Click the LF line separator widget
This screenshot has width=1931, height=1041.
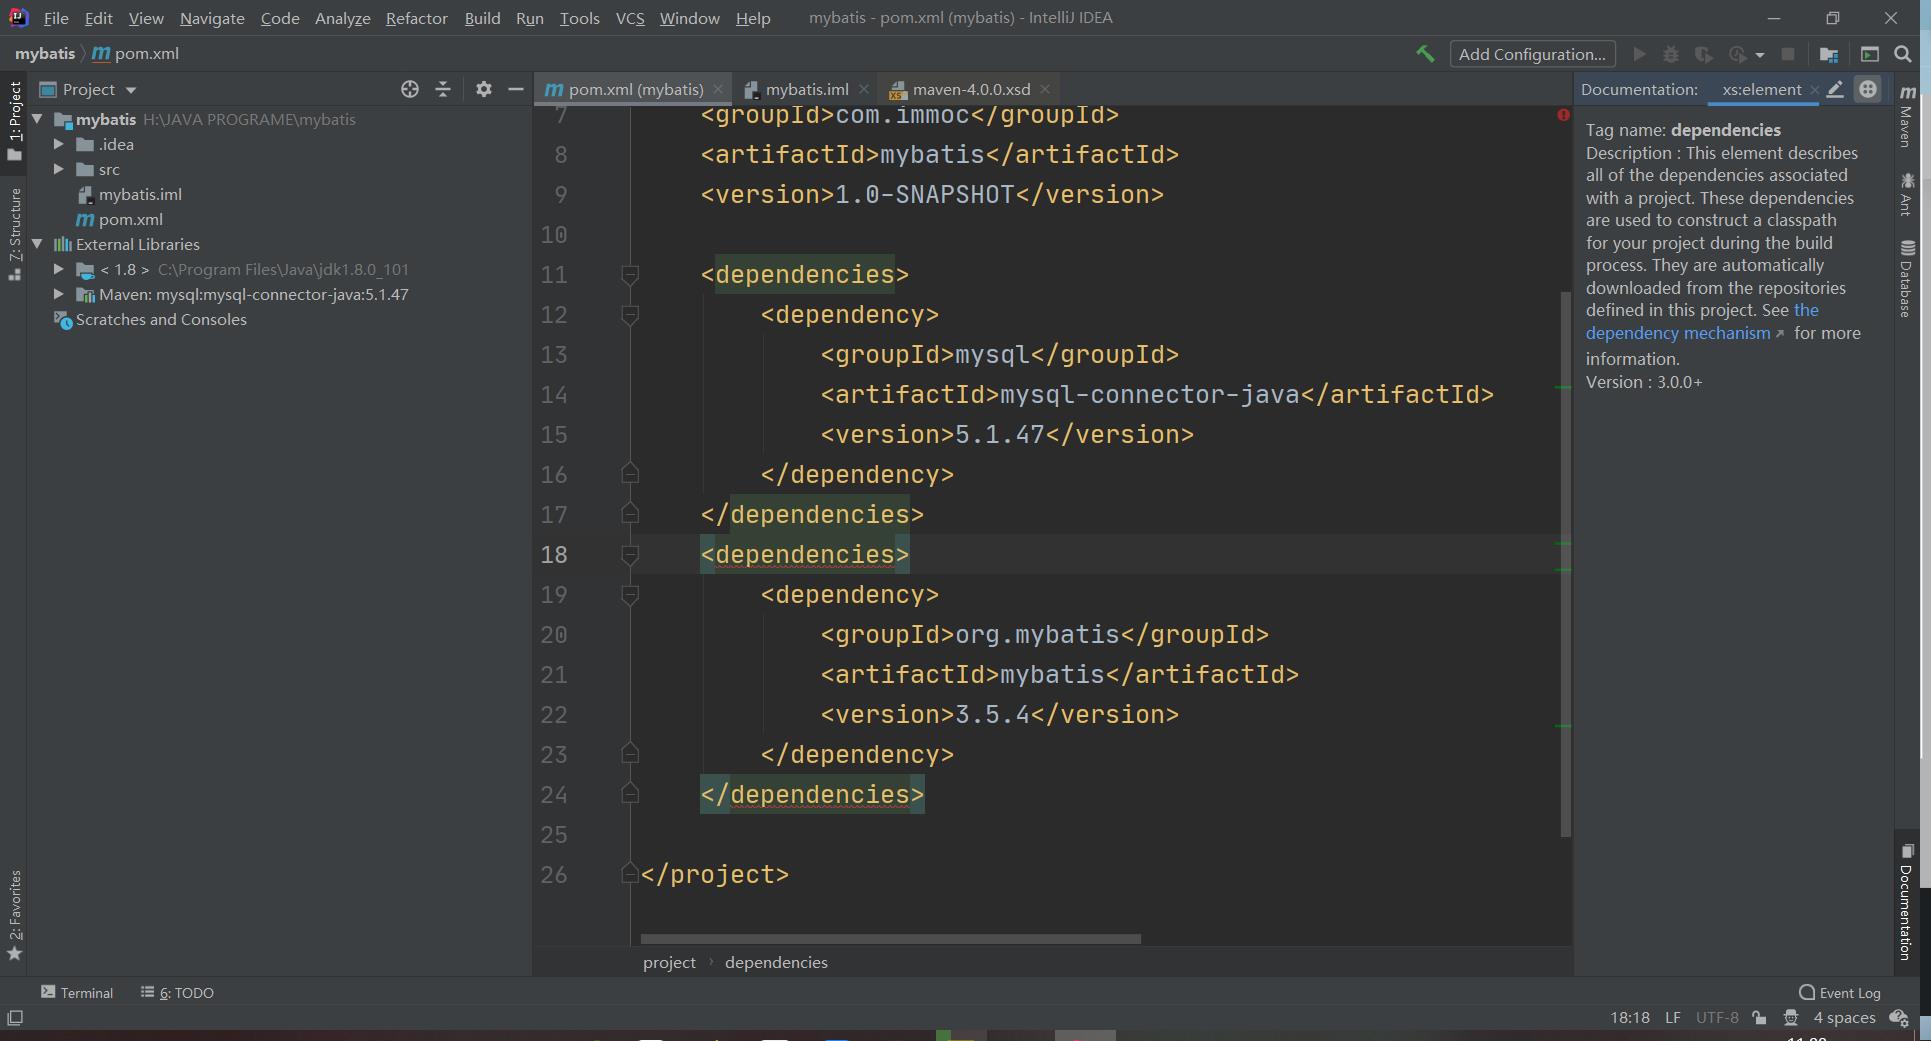1672,1018
